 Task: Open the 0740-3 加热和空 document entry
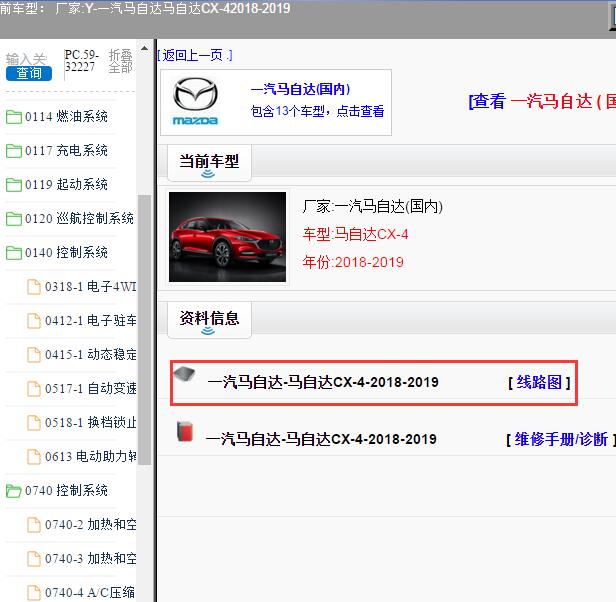[x=90, y=559]
